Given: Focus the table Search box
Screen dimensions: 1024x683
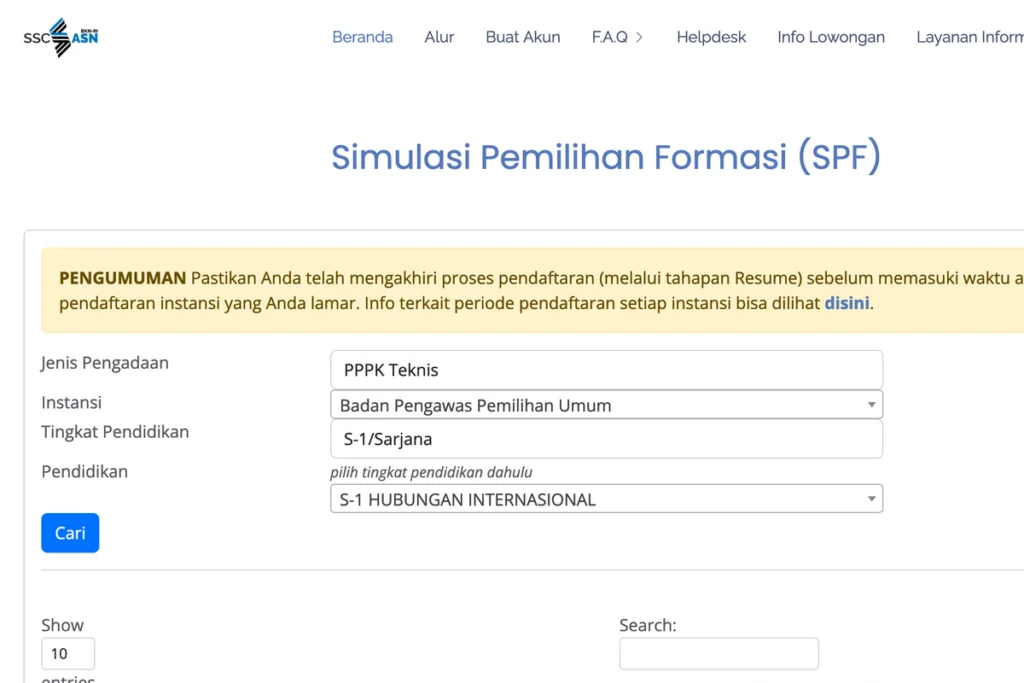Looking at the screenshot, I should 718,654.
